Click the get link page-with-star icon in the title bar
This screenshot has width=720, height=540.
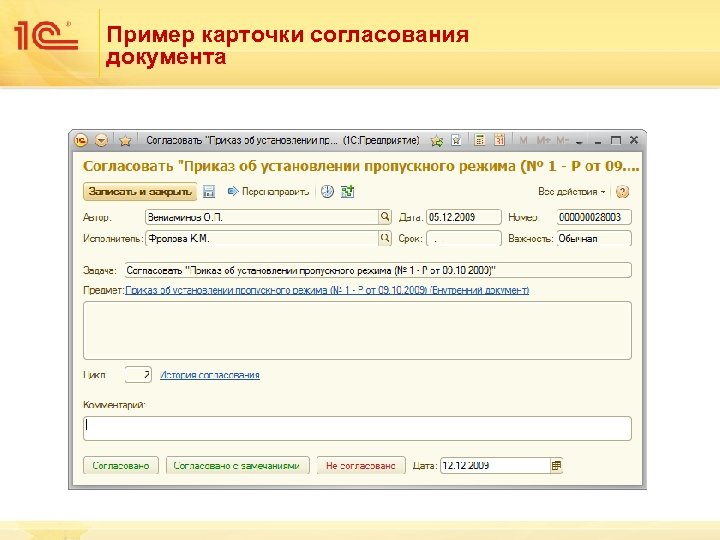click(456, 140)
